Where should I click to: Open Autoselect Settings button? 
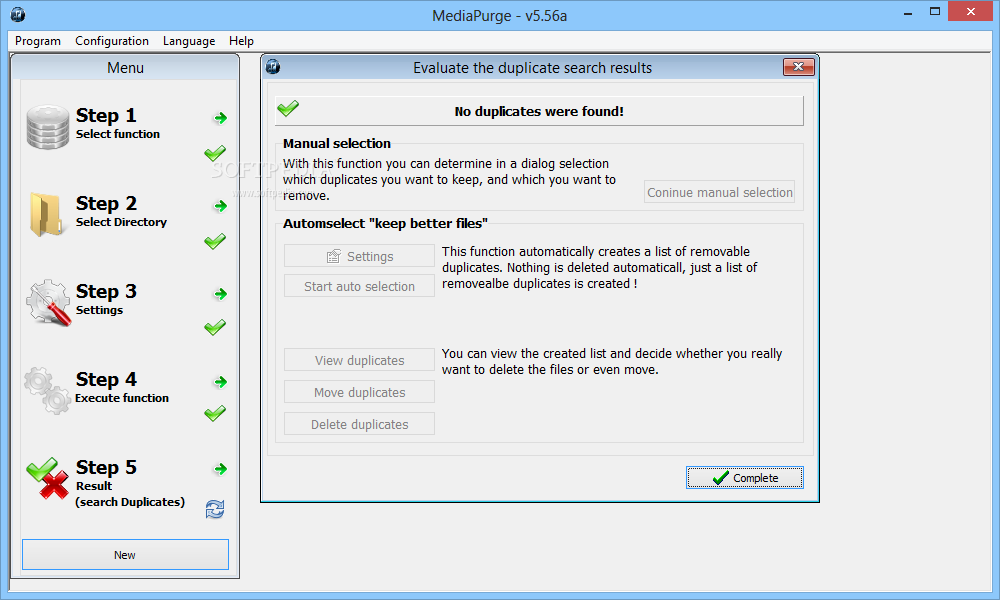[359, 256]
